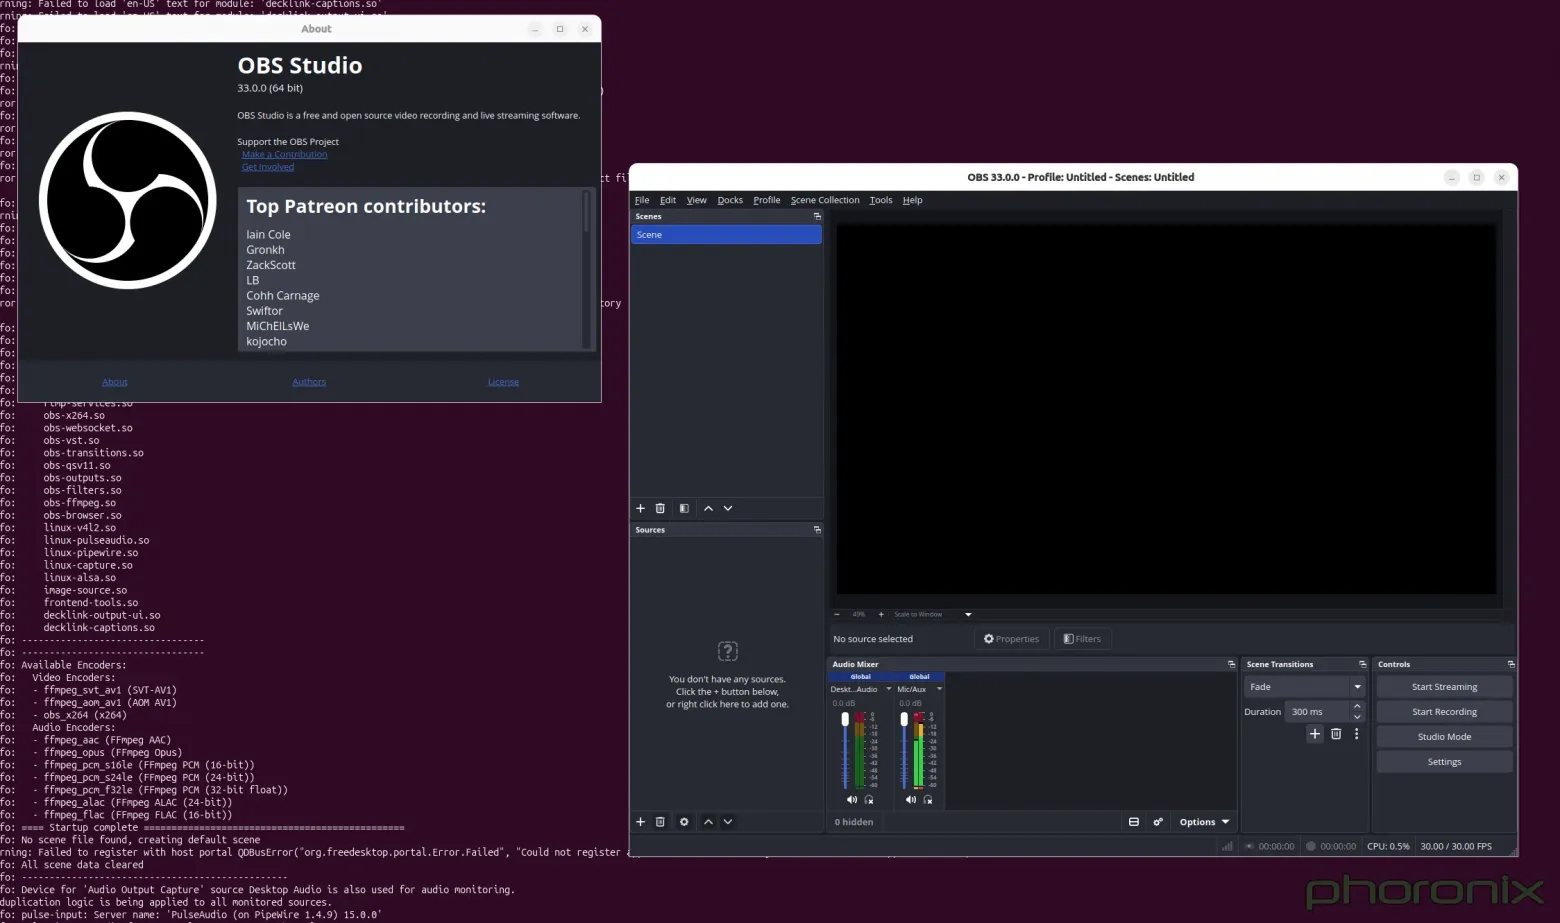Screen dimensions: 1560x923
Task: Open Mic/Aux channel menu arrow
Action: tap(939, 689)
